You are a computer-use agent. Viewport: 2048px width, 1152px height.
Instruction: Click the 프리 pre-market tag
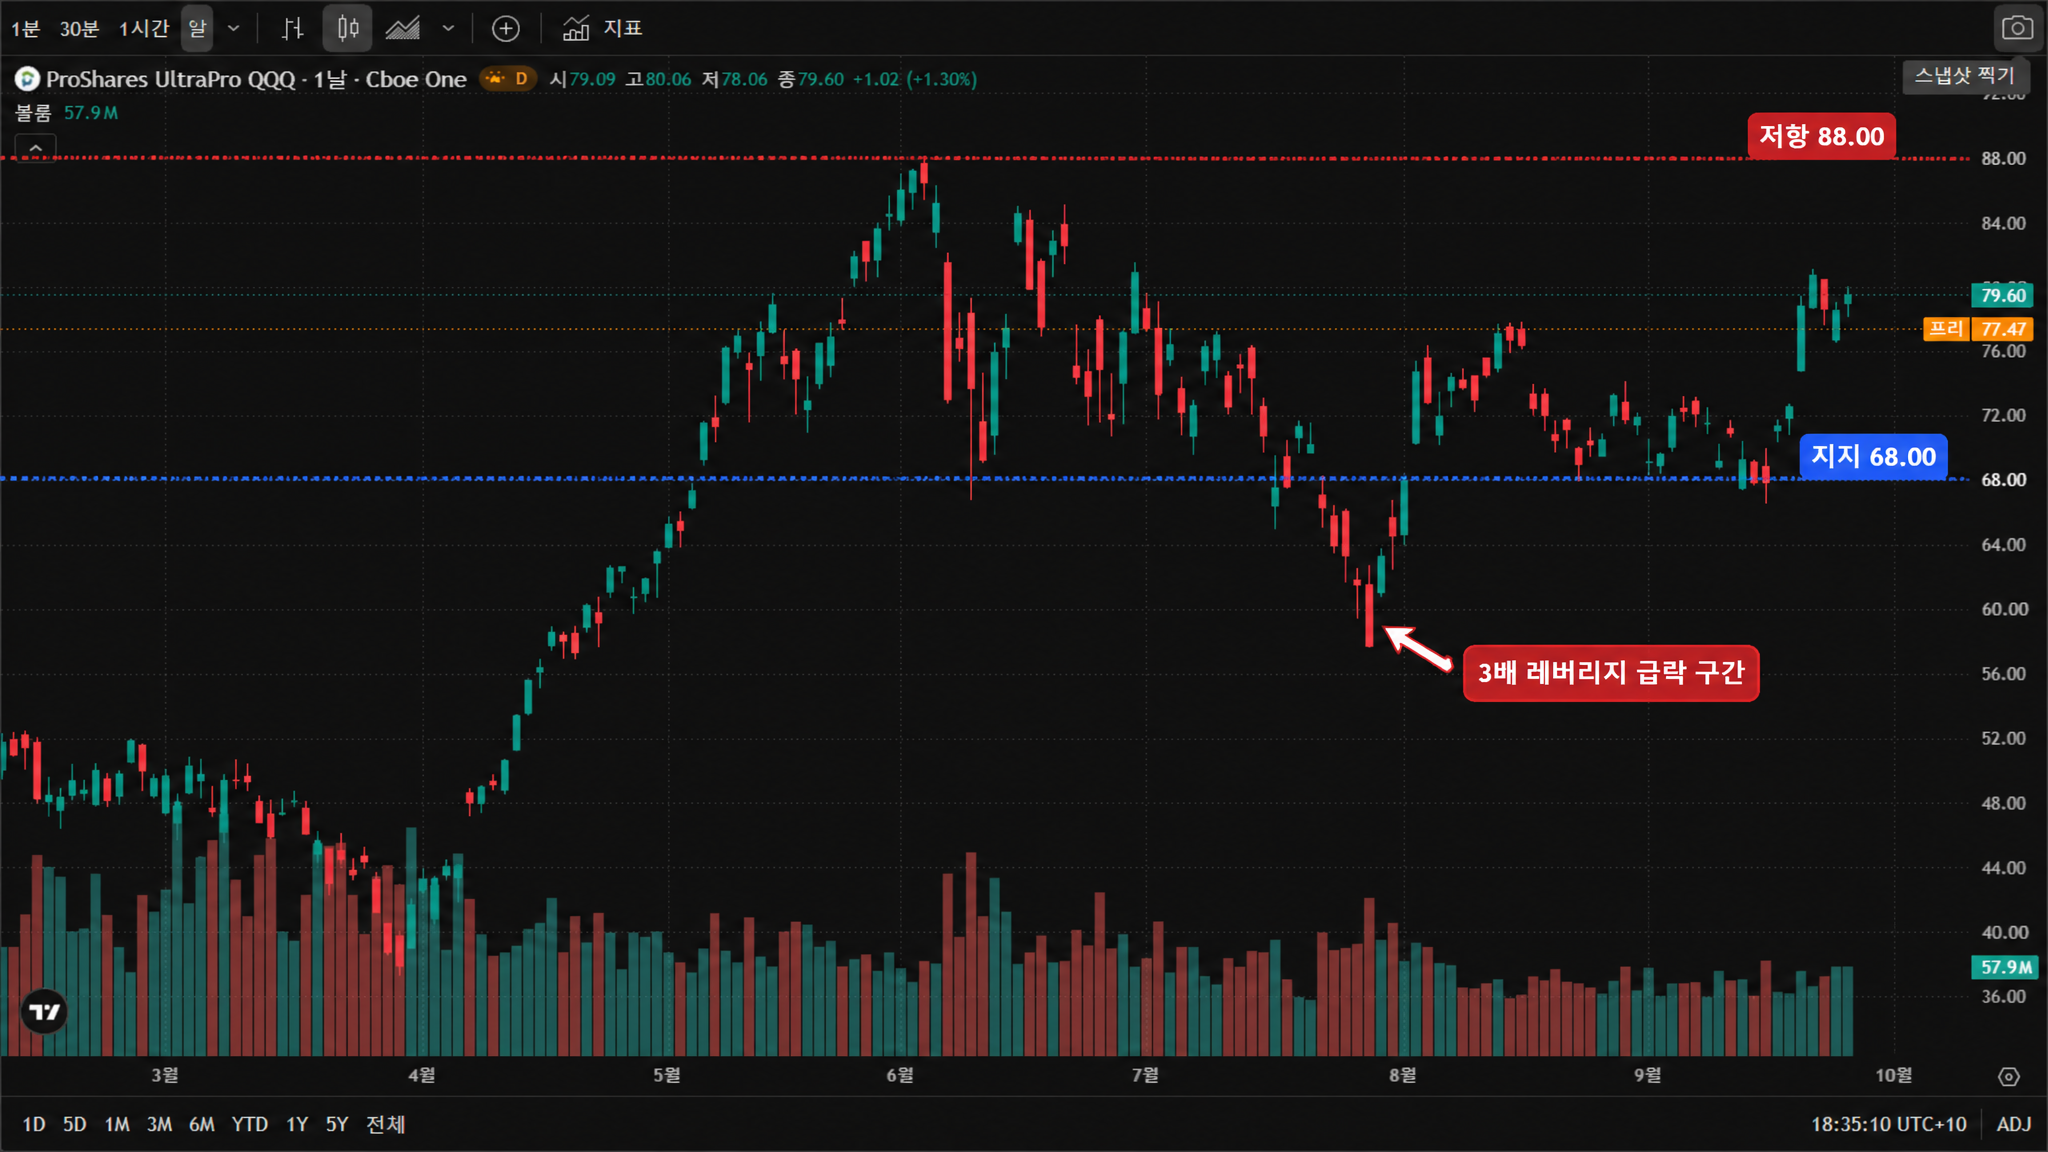[1946, 329]
